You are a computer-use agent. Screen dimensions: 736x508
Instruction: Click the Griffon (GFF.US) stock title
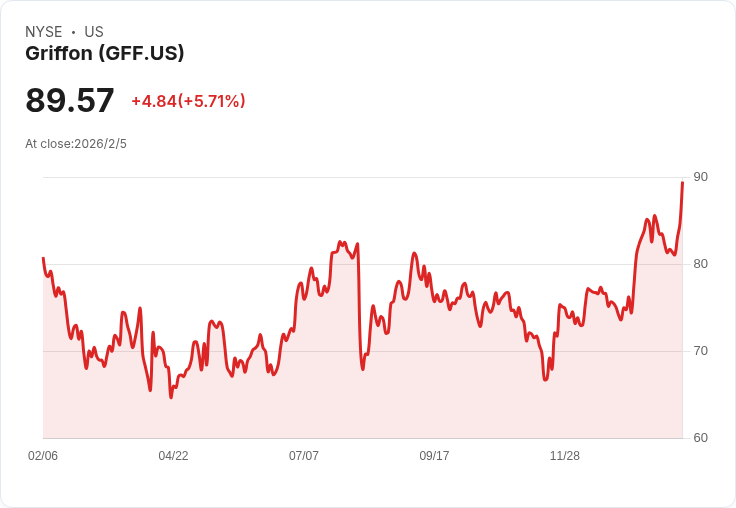click(x=105, y=53)
